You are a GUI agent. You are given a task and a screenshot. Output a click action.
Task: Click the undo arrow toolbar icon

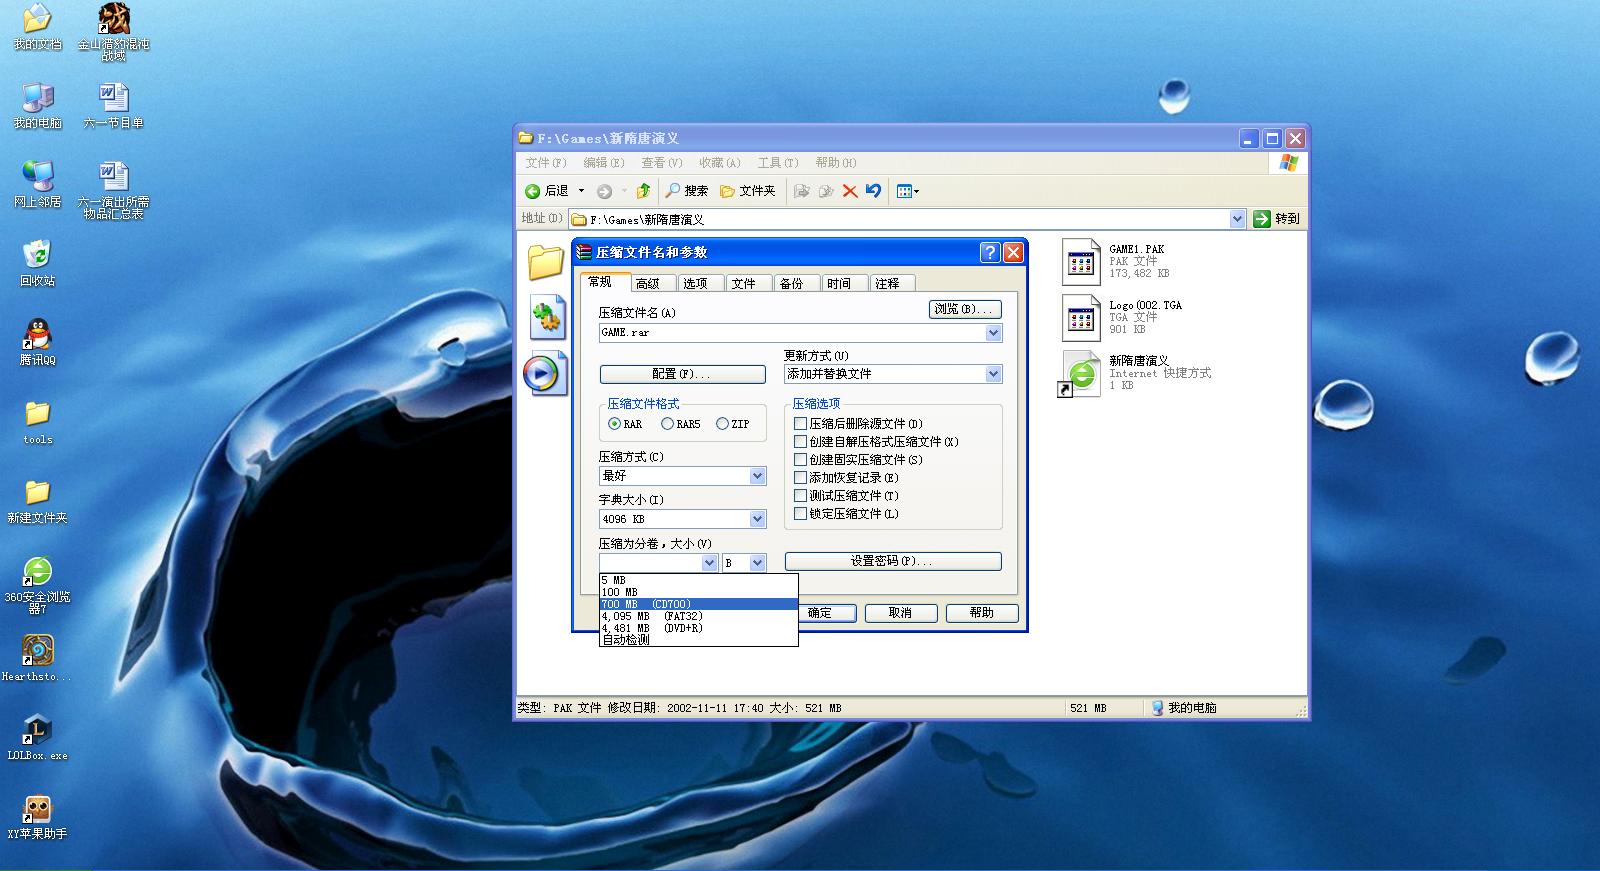pyautogui.click(x=873, y=190)
